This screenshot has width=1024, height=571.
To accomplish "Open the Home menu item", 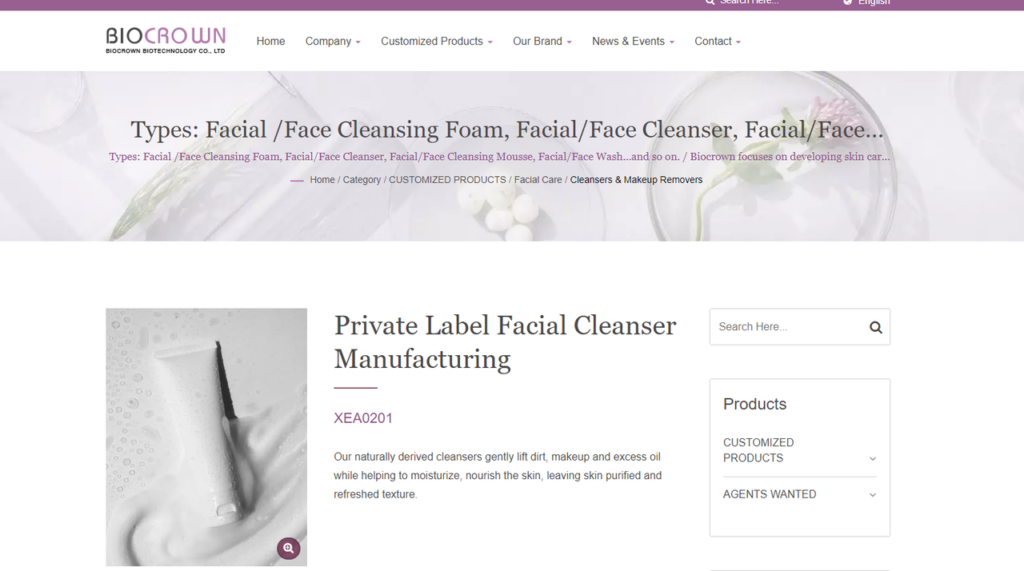I will [270, 41].
